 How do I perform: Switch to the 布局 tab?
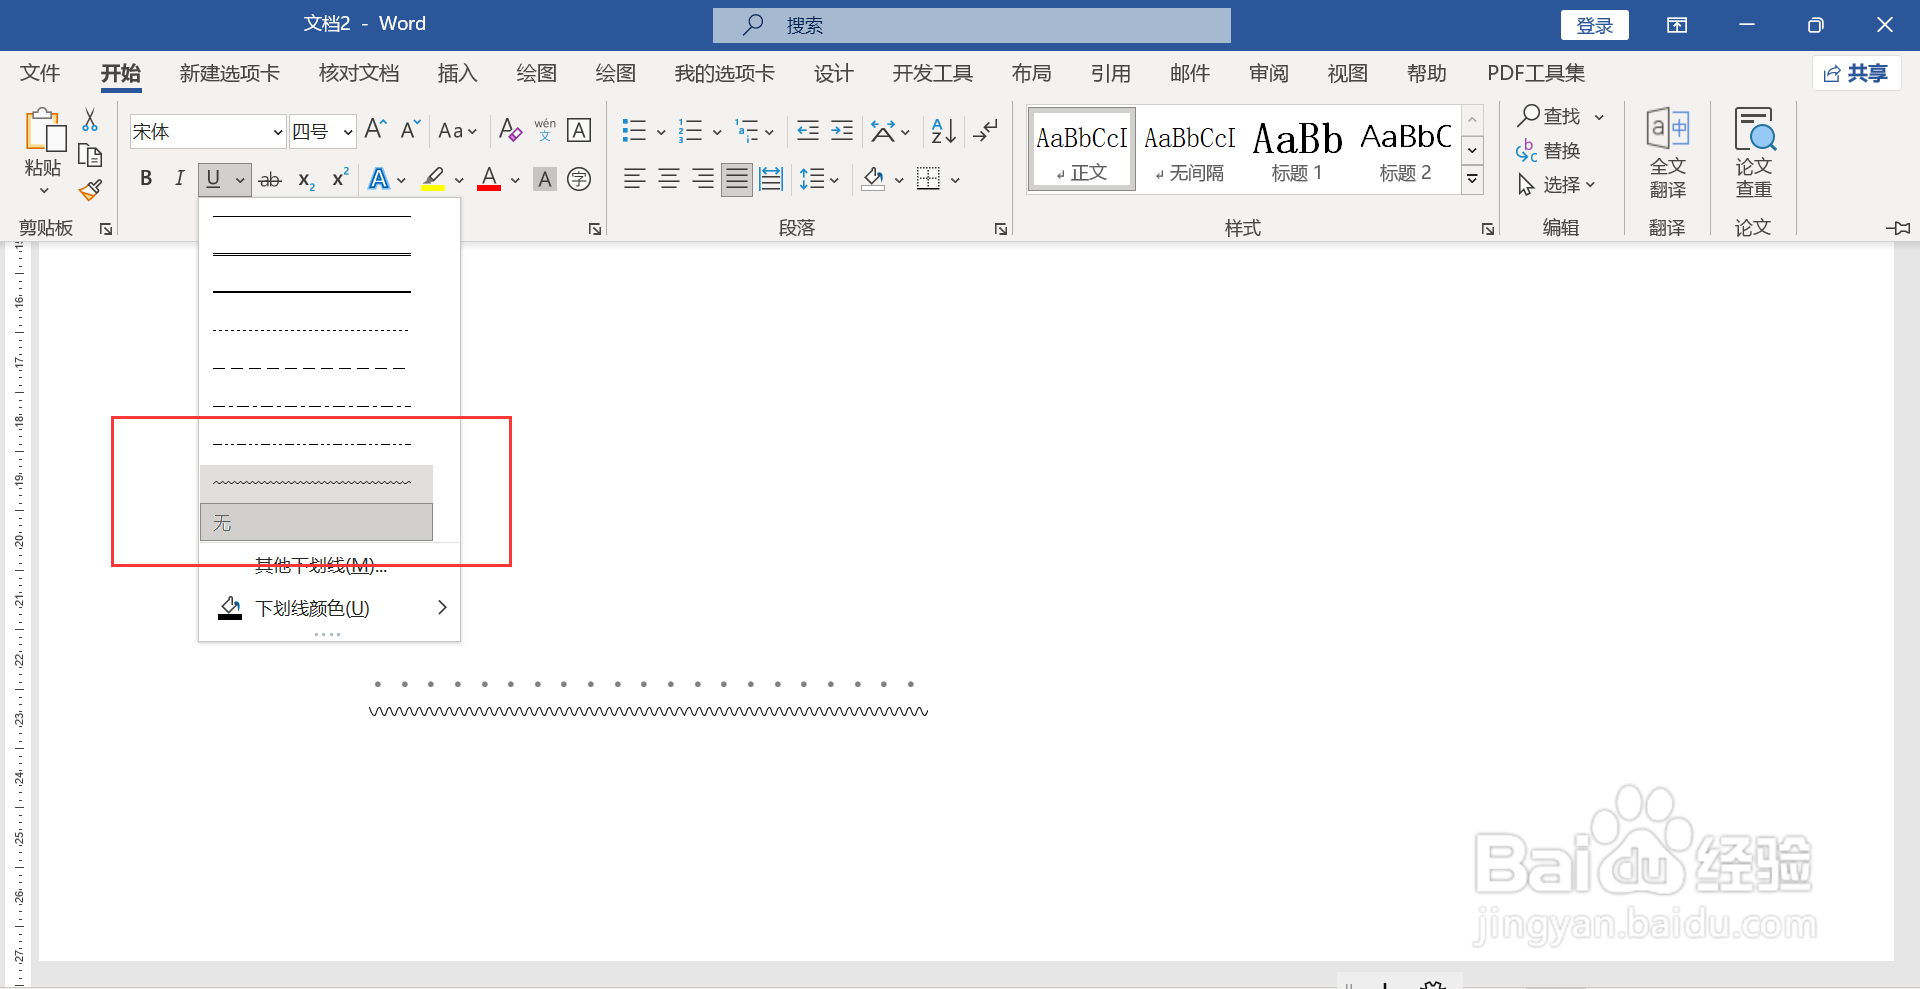point(1031,73)
